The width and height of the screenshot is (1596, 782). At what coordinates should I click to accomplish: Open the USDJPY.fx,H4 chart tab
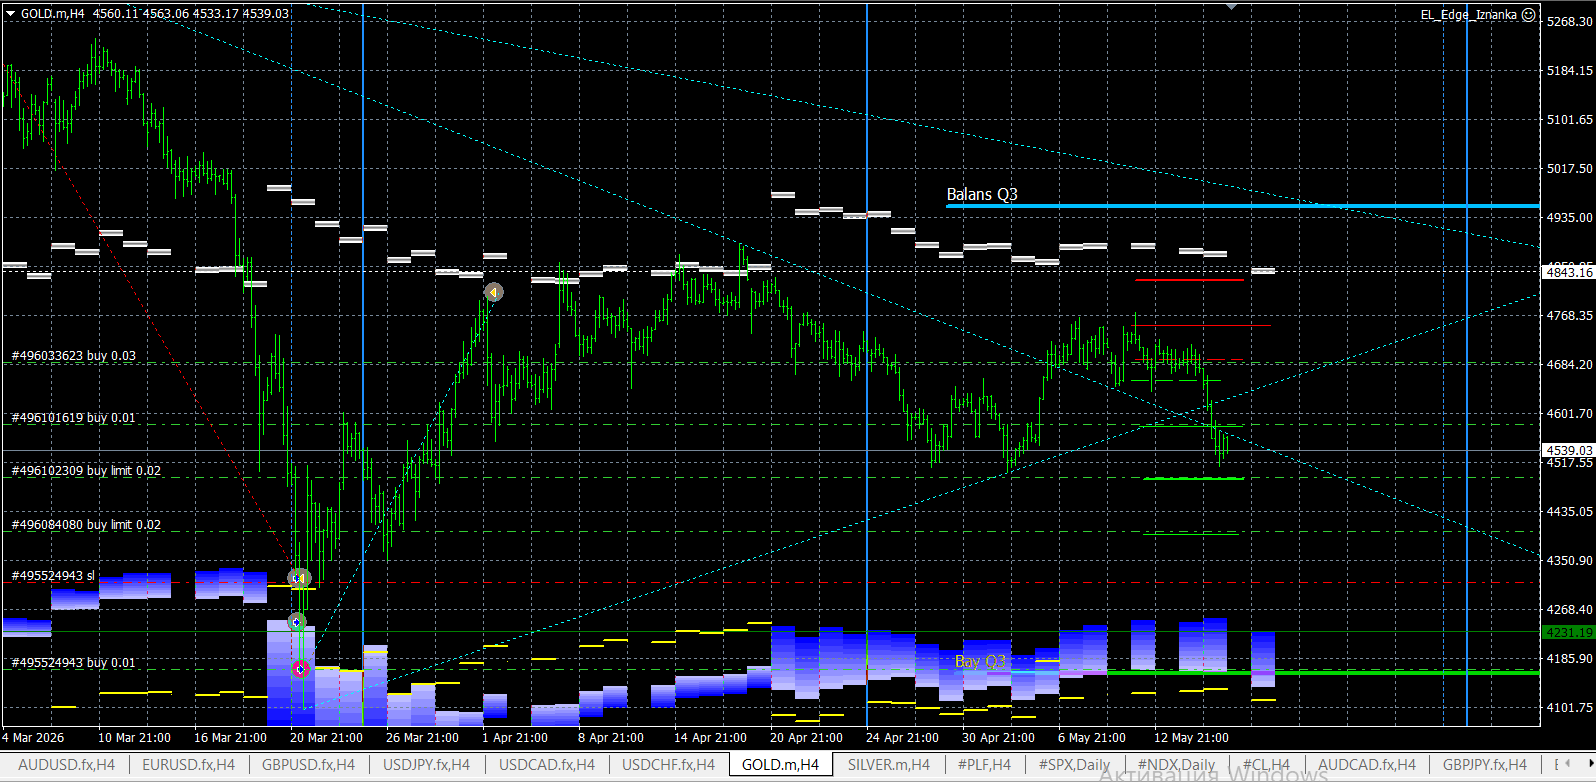coord(426,765)
